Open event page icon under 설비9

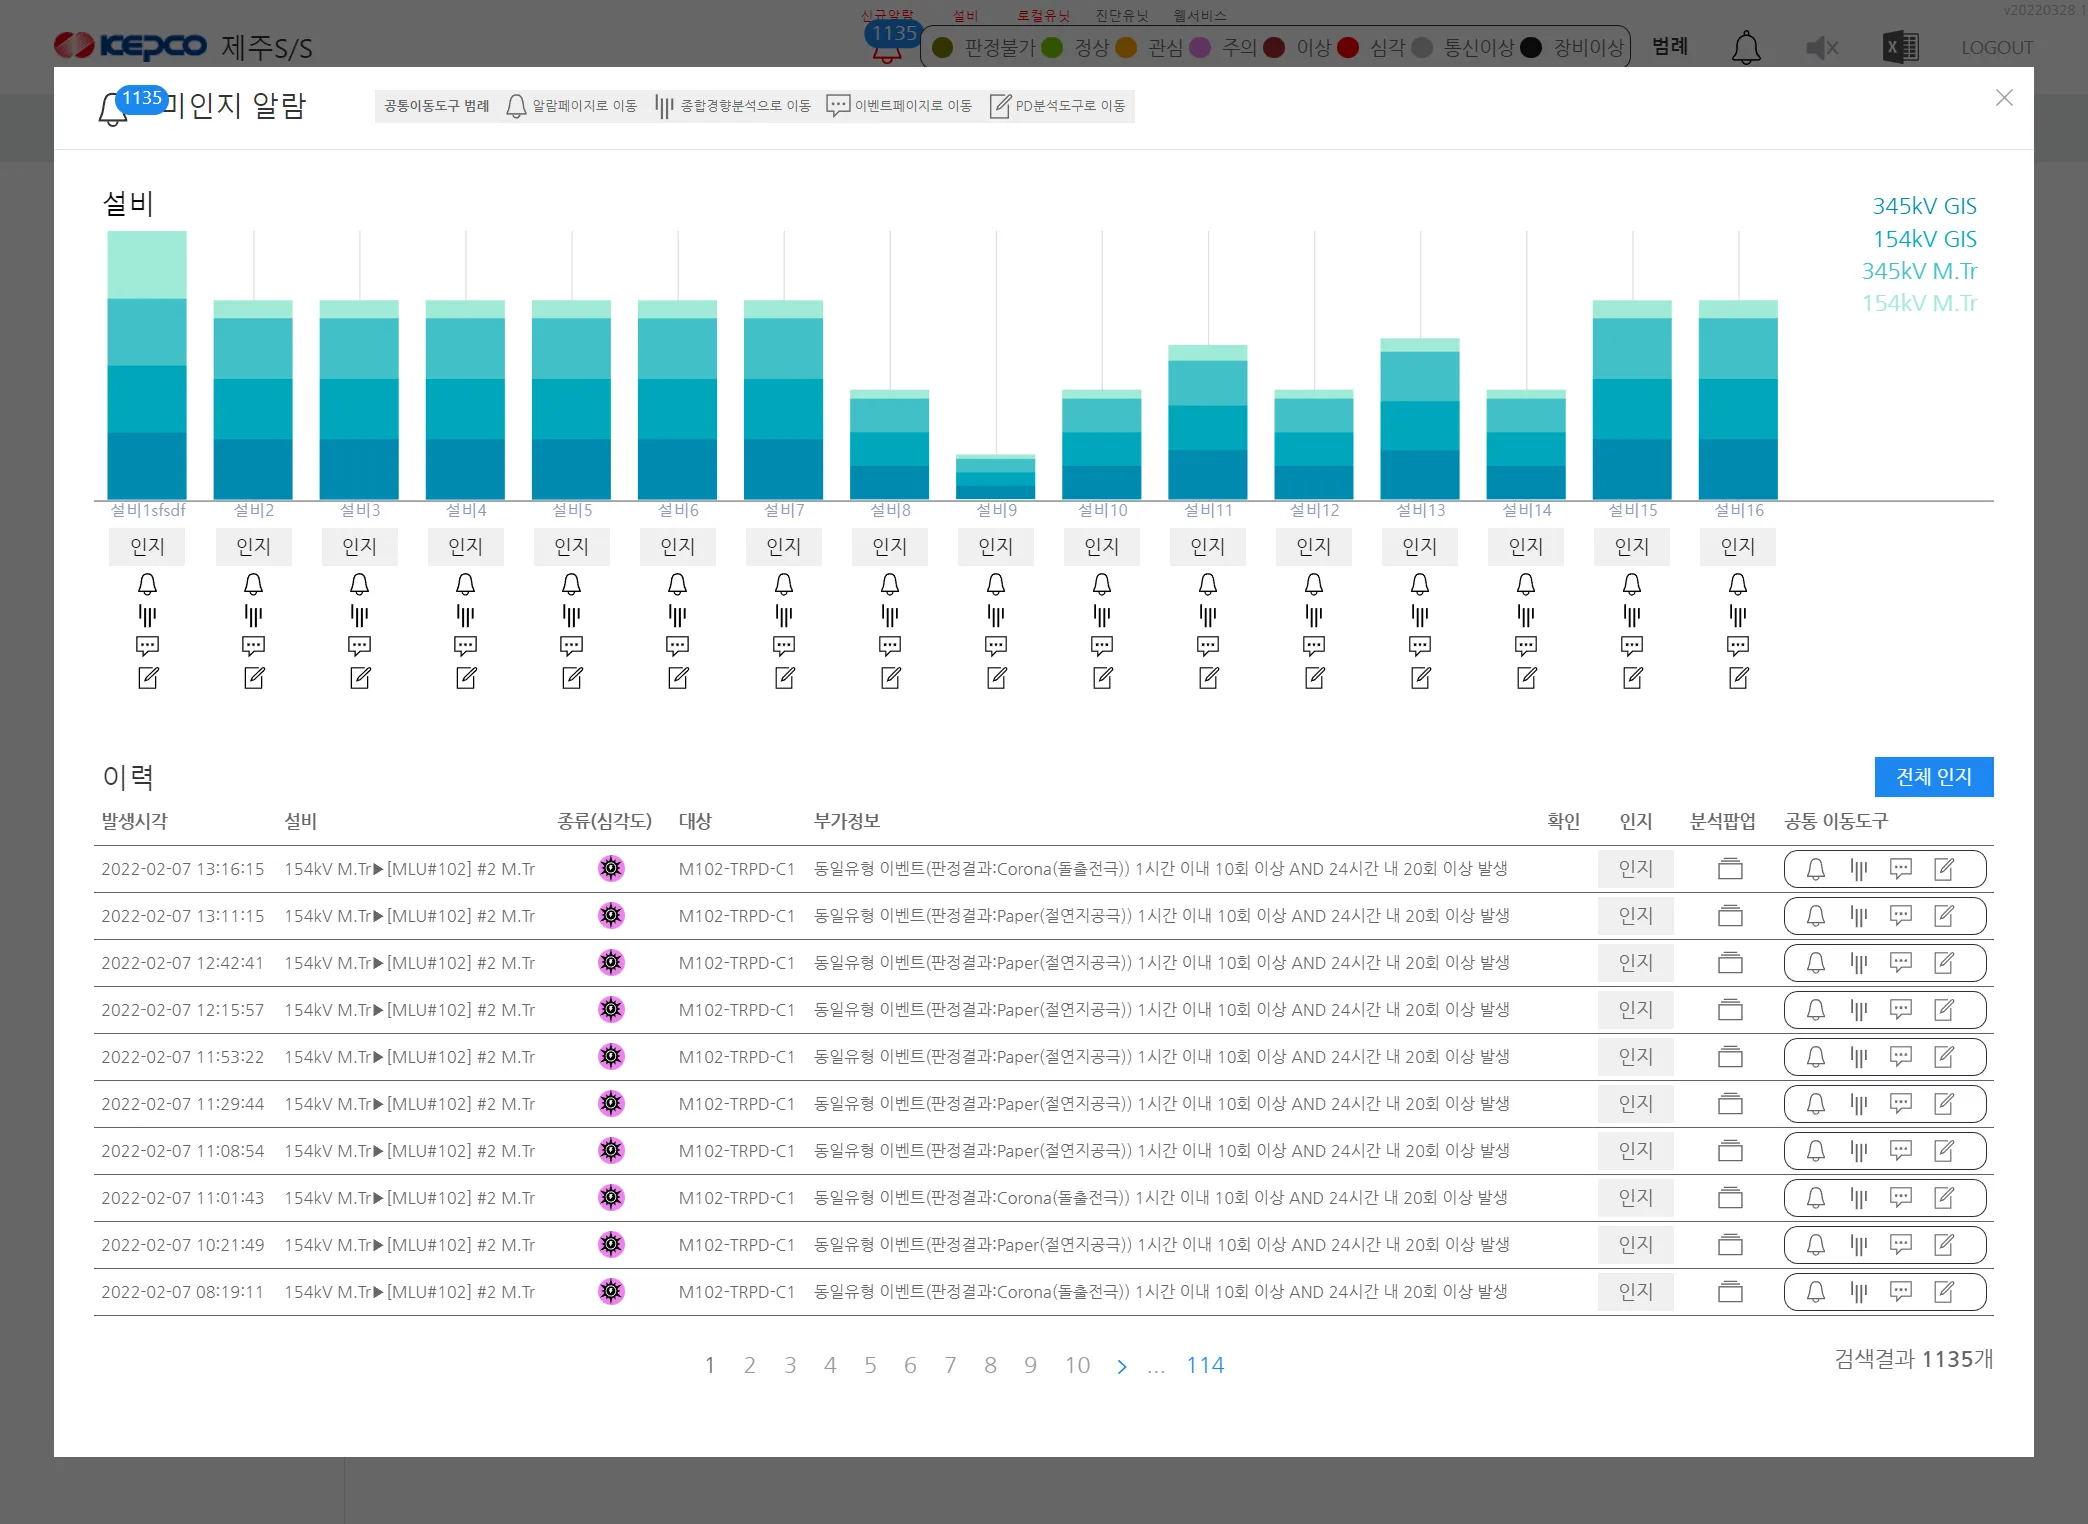(996, 646)
